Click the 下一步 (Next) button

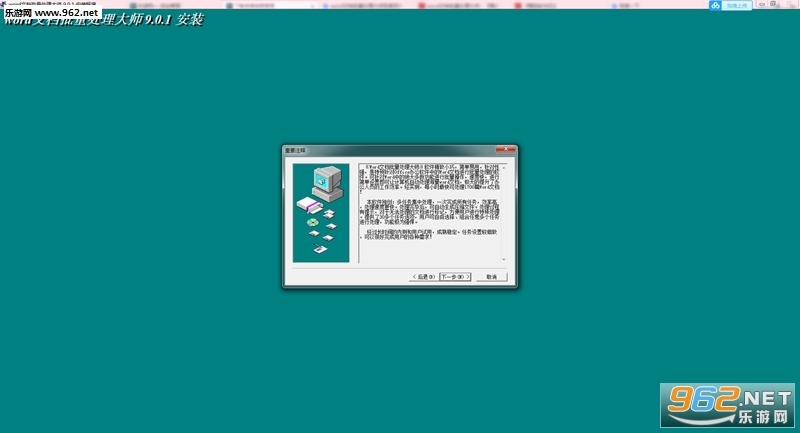pos(455,277)
